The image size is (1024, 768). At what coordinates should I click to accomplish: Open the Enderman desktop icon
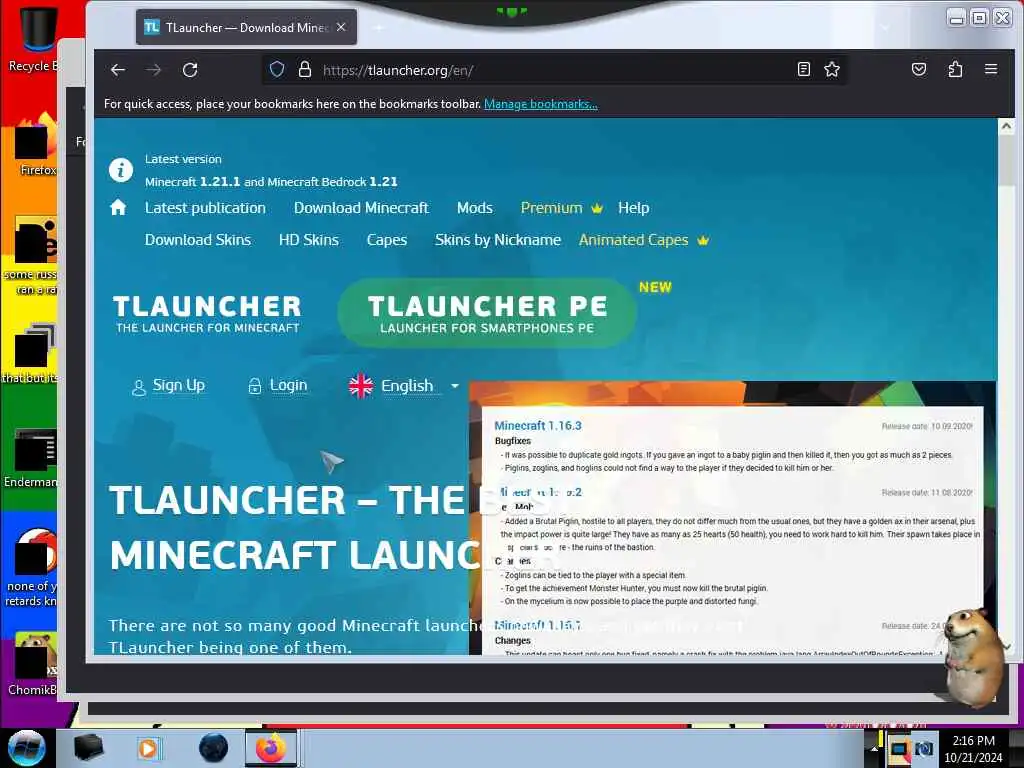[31, 458]
